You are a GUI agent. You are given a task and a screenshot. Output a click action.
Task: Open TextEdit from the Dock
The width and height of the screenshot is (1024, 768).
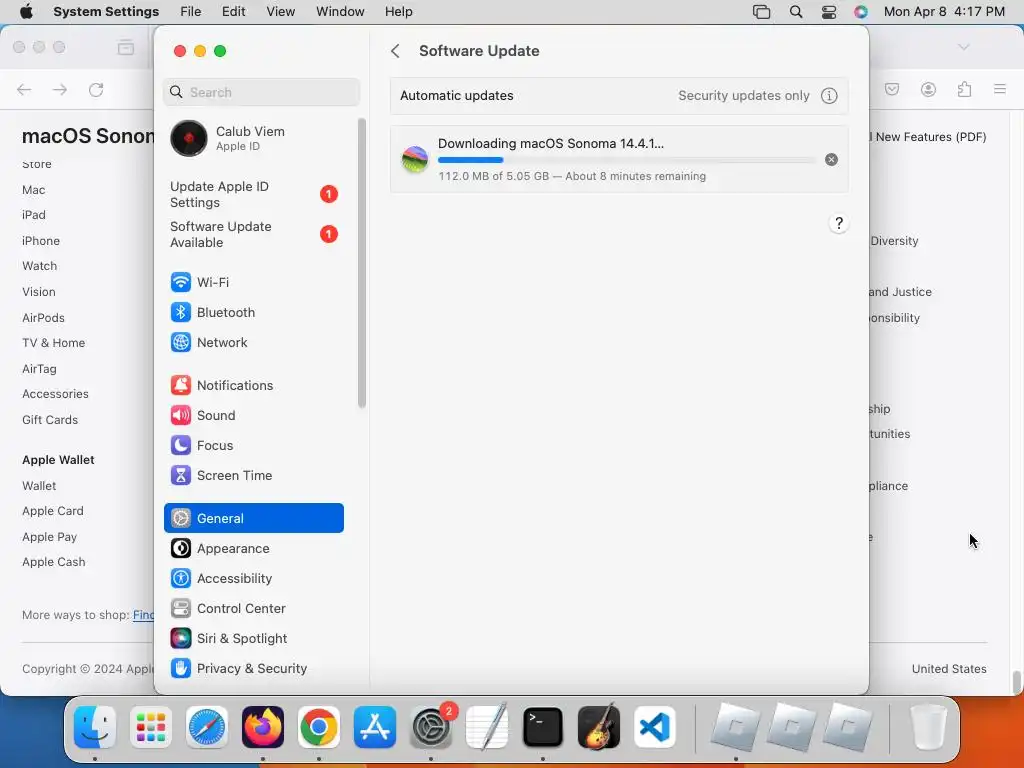click(487, 727)
